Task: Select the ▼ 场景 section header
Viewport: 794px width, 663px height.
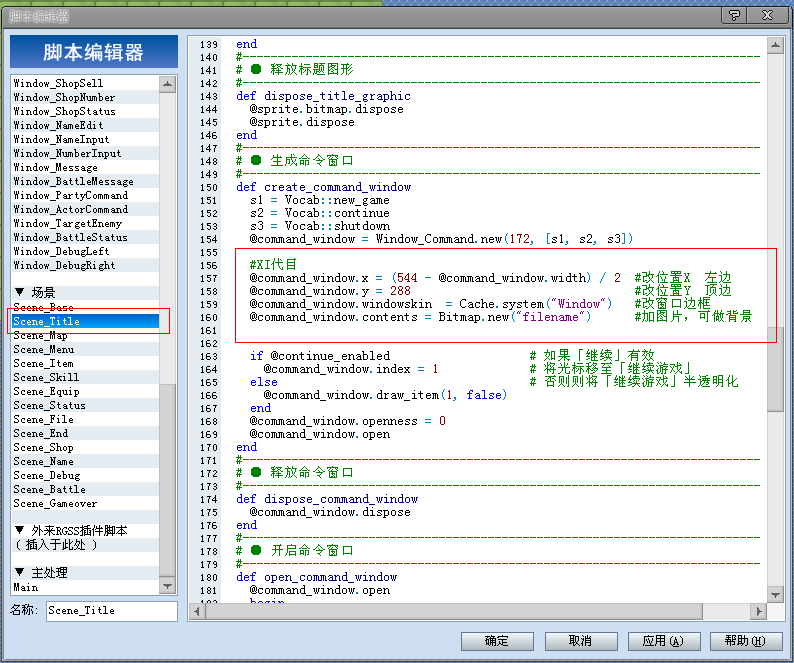Action: pyautogui.click(x=85, y=292)
